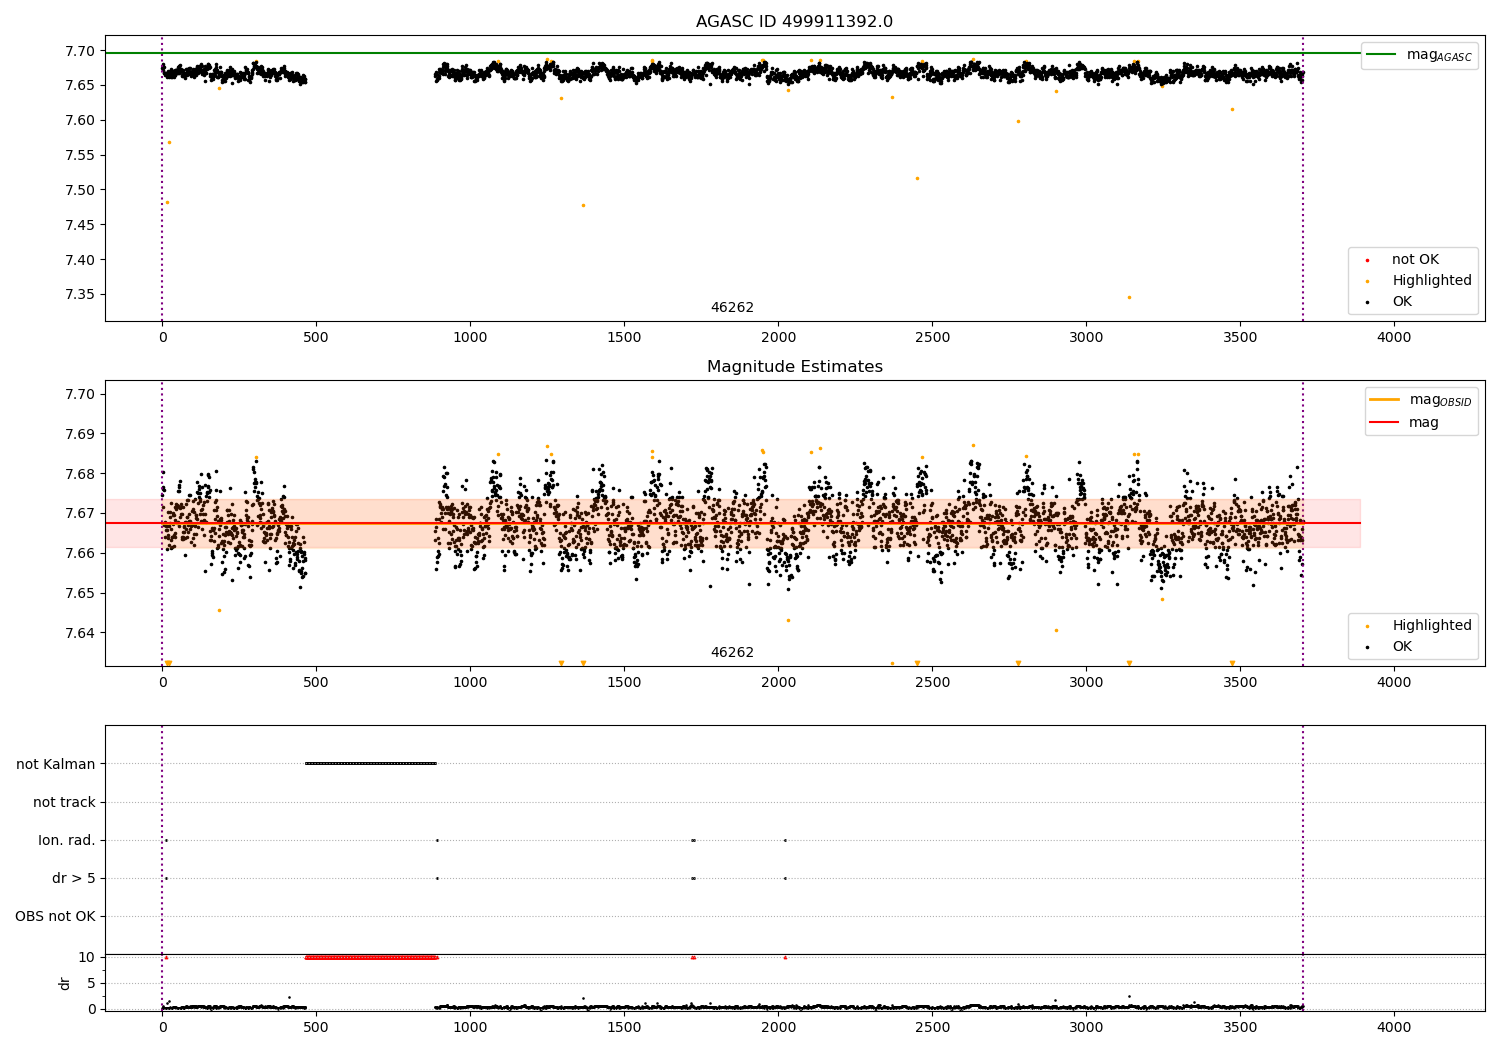The height and width of the screenshot is (1050, 1500).
Task: Click x-axis tick 2000 in the dr plot
Action: (x=778, y=1027)
